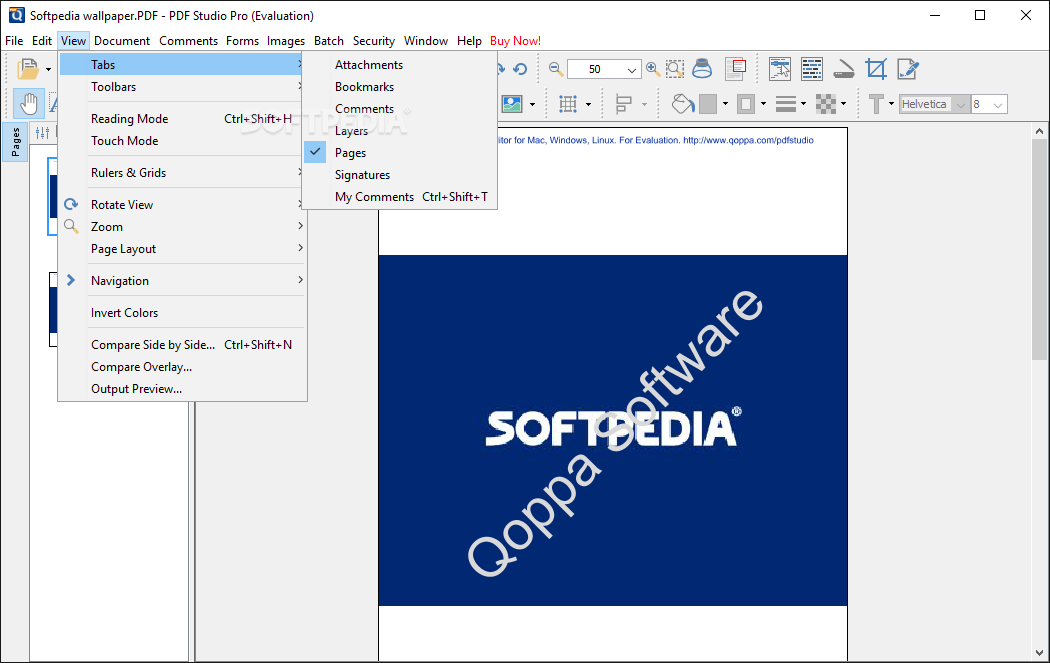Open the Edit menu
The image size is (1050, 663).
pyautogui.click(x=42, y=41)
